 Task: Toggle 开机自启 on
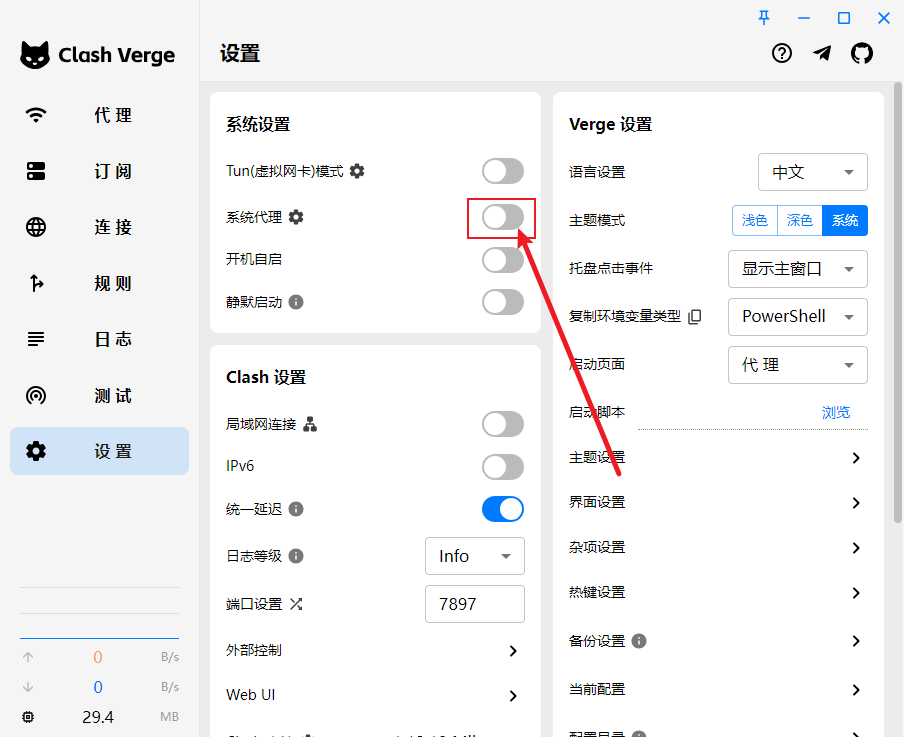coord(502,259)
